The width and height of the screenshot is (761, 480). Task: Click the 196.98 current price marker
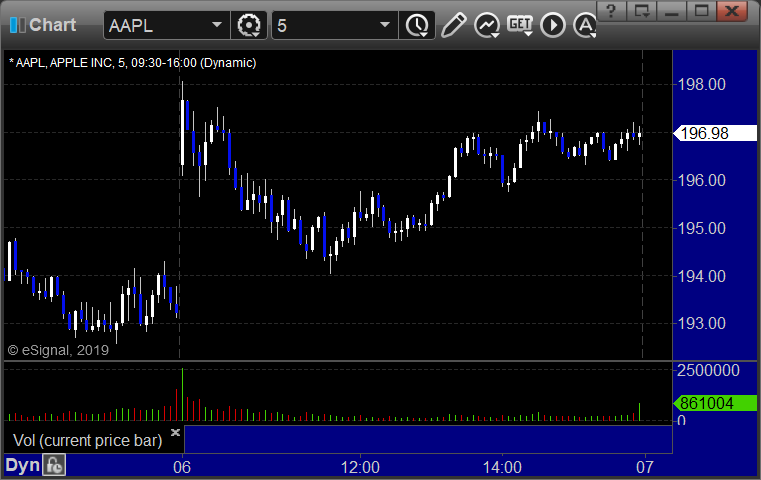[715, 133]
